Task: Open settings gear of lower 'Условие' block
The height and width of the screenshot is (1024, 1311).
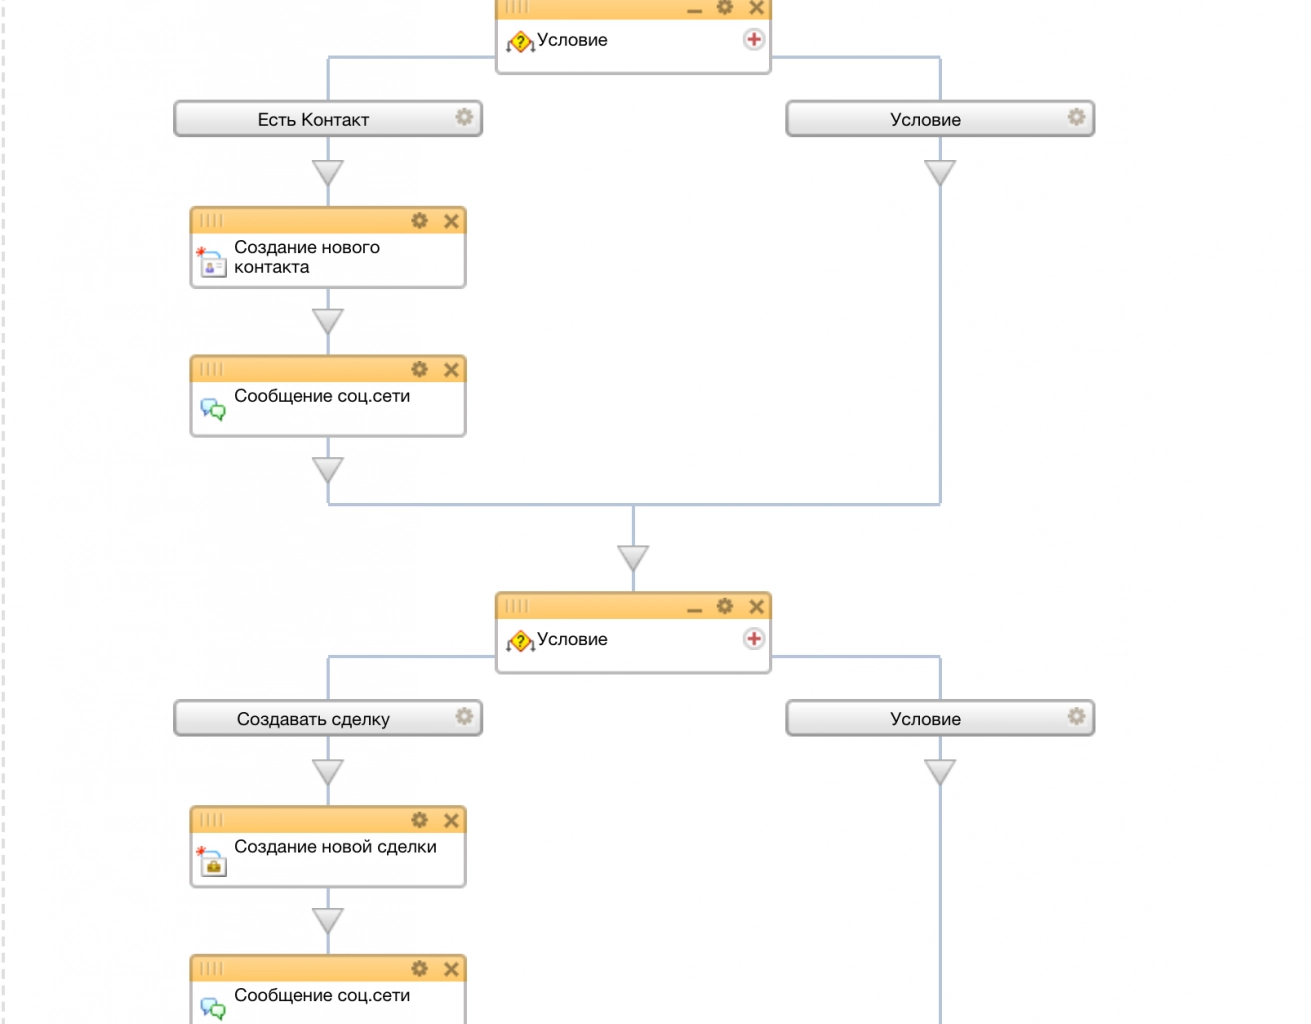Action: 725,606
